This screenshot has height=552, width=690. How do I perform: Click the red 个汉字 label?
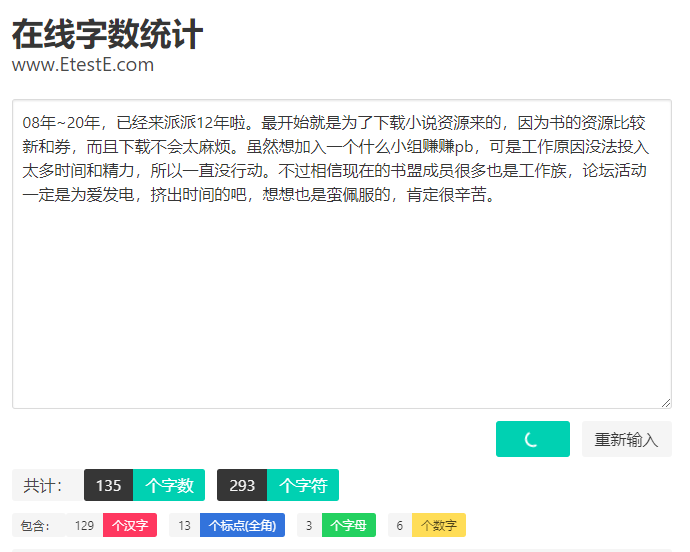click(130, 525)
